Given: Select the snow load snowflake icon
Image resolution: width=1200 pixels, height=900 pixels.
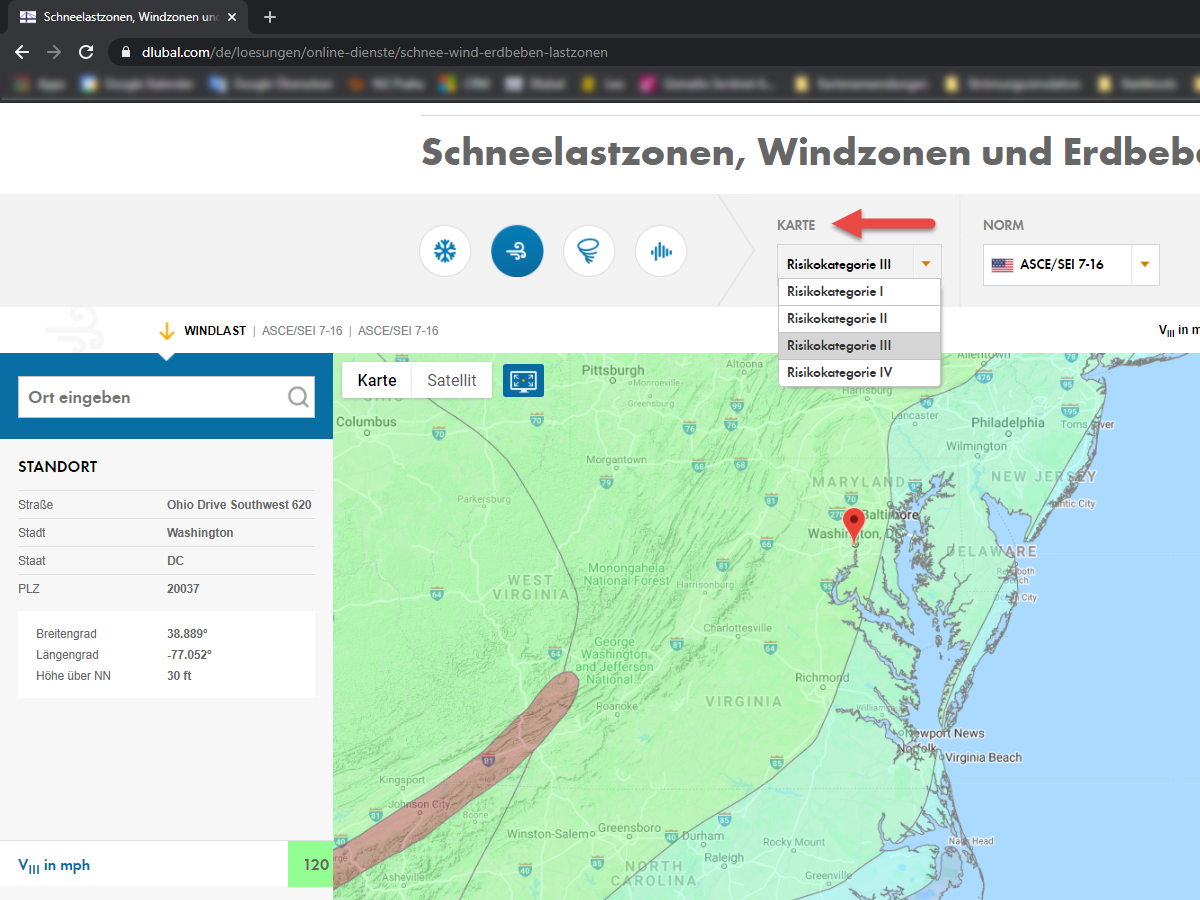Looking at the screenshot, I should [x=445, y=251].
